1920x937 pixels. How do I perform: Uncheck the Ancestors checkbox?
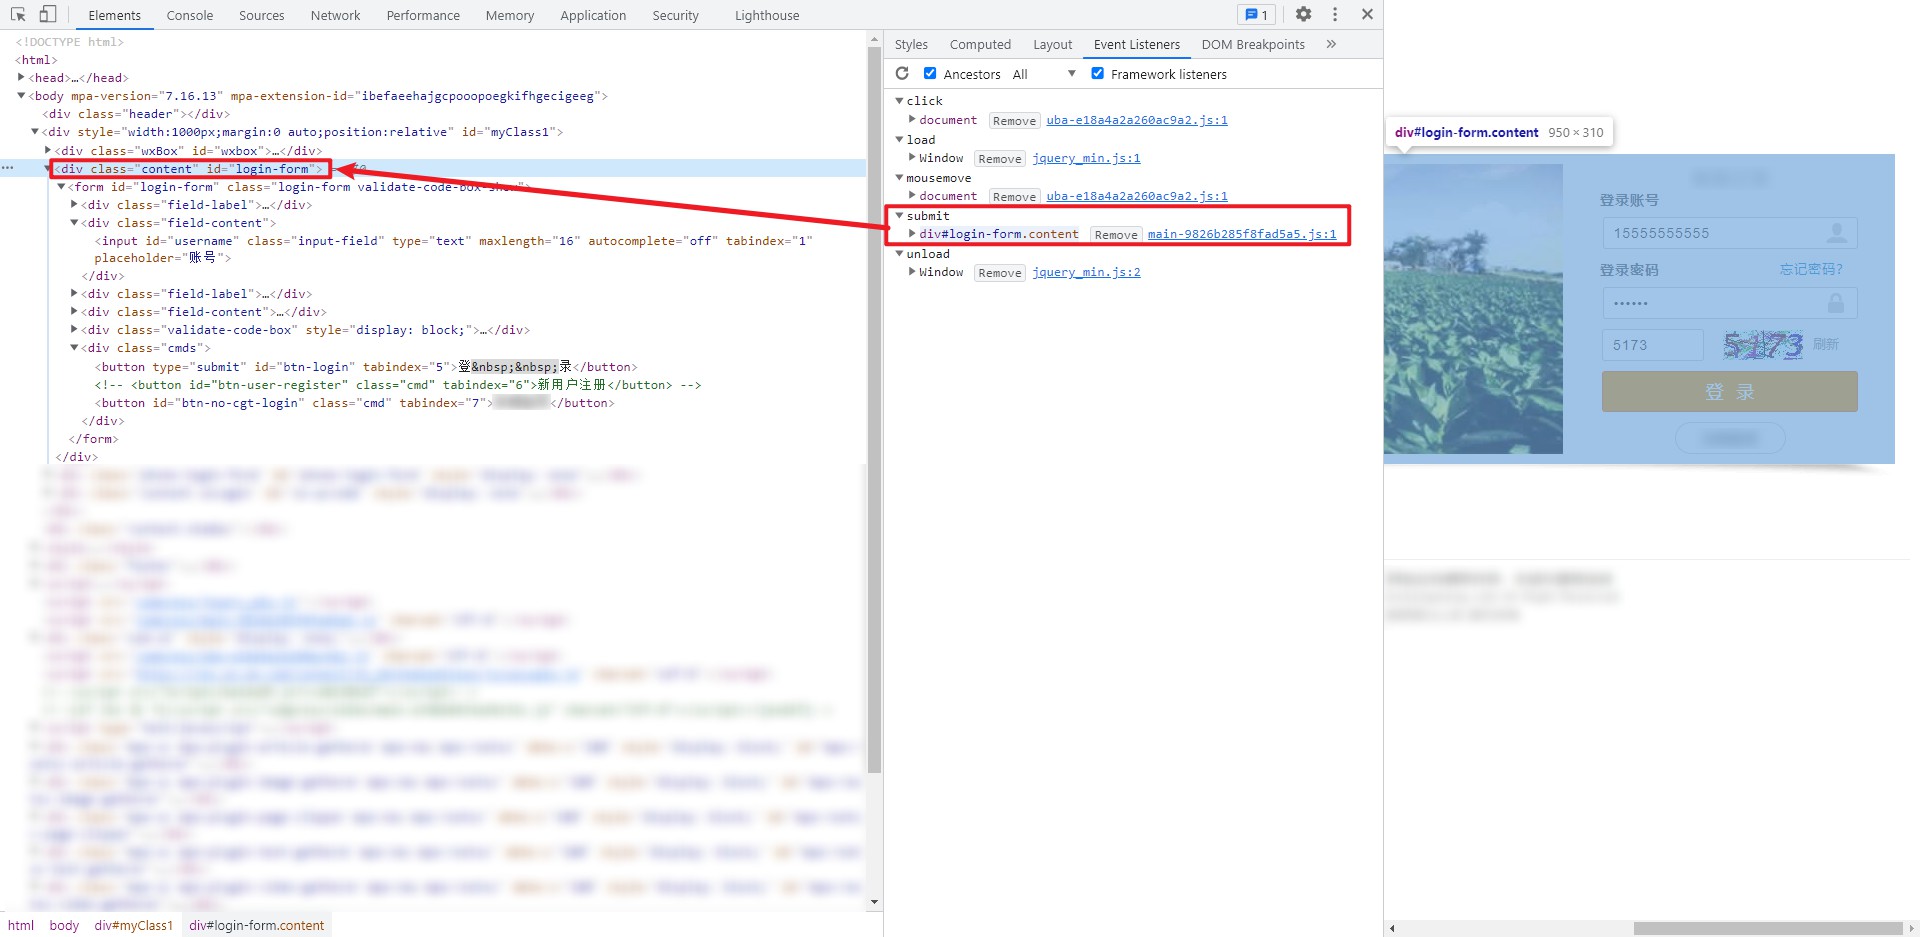pos(930,74)
